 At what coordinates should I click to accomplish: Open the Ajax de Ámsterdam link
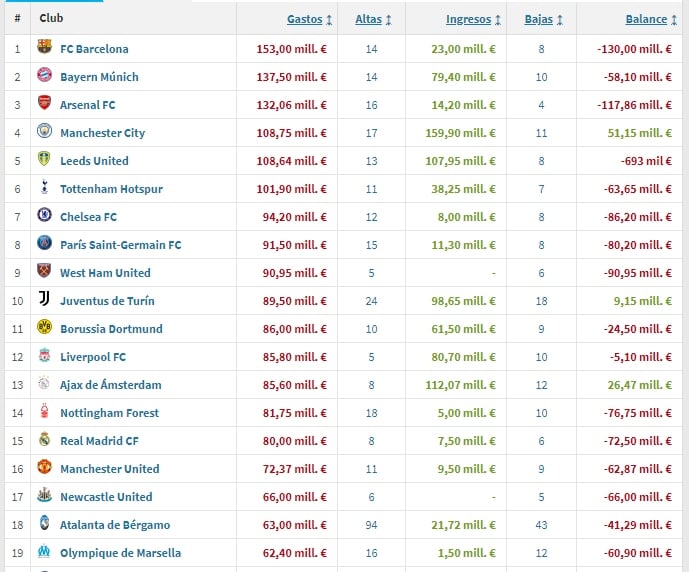(111, 385)
